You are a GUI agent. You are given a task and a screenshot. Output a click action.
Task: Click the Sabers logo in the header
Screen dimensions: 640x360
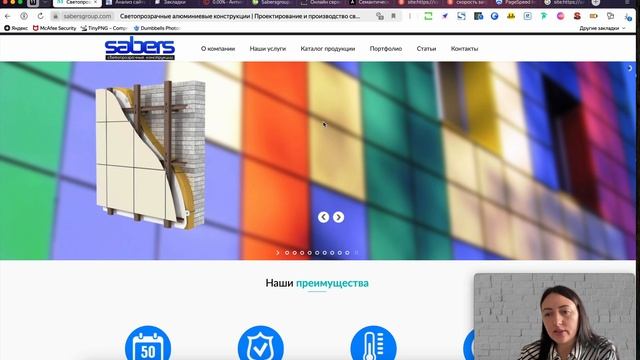(140, 48)
